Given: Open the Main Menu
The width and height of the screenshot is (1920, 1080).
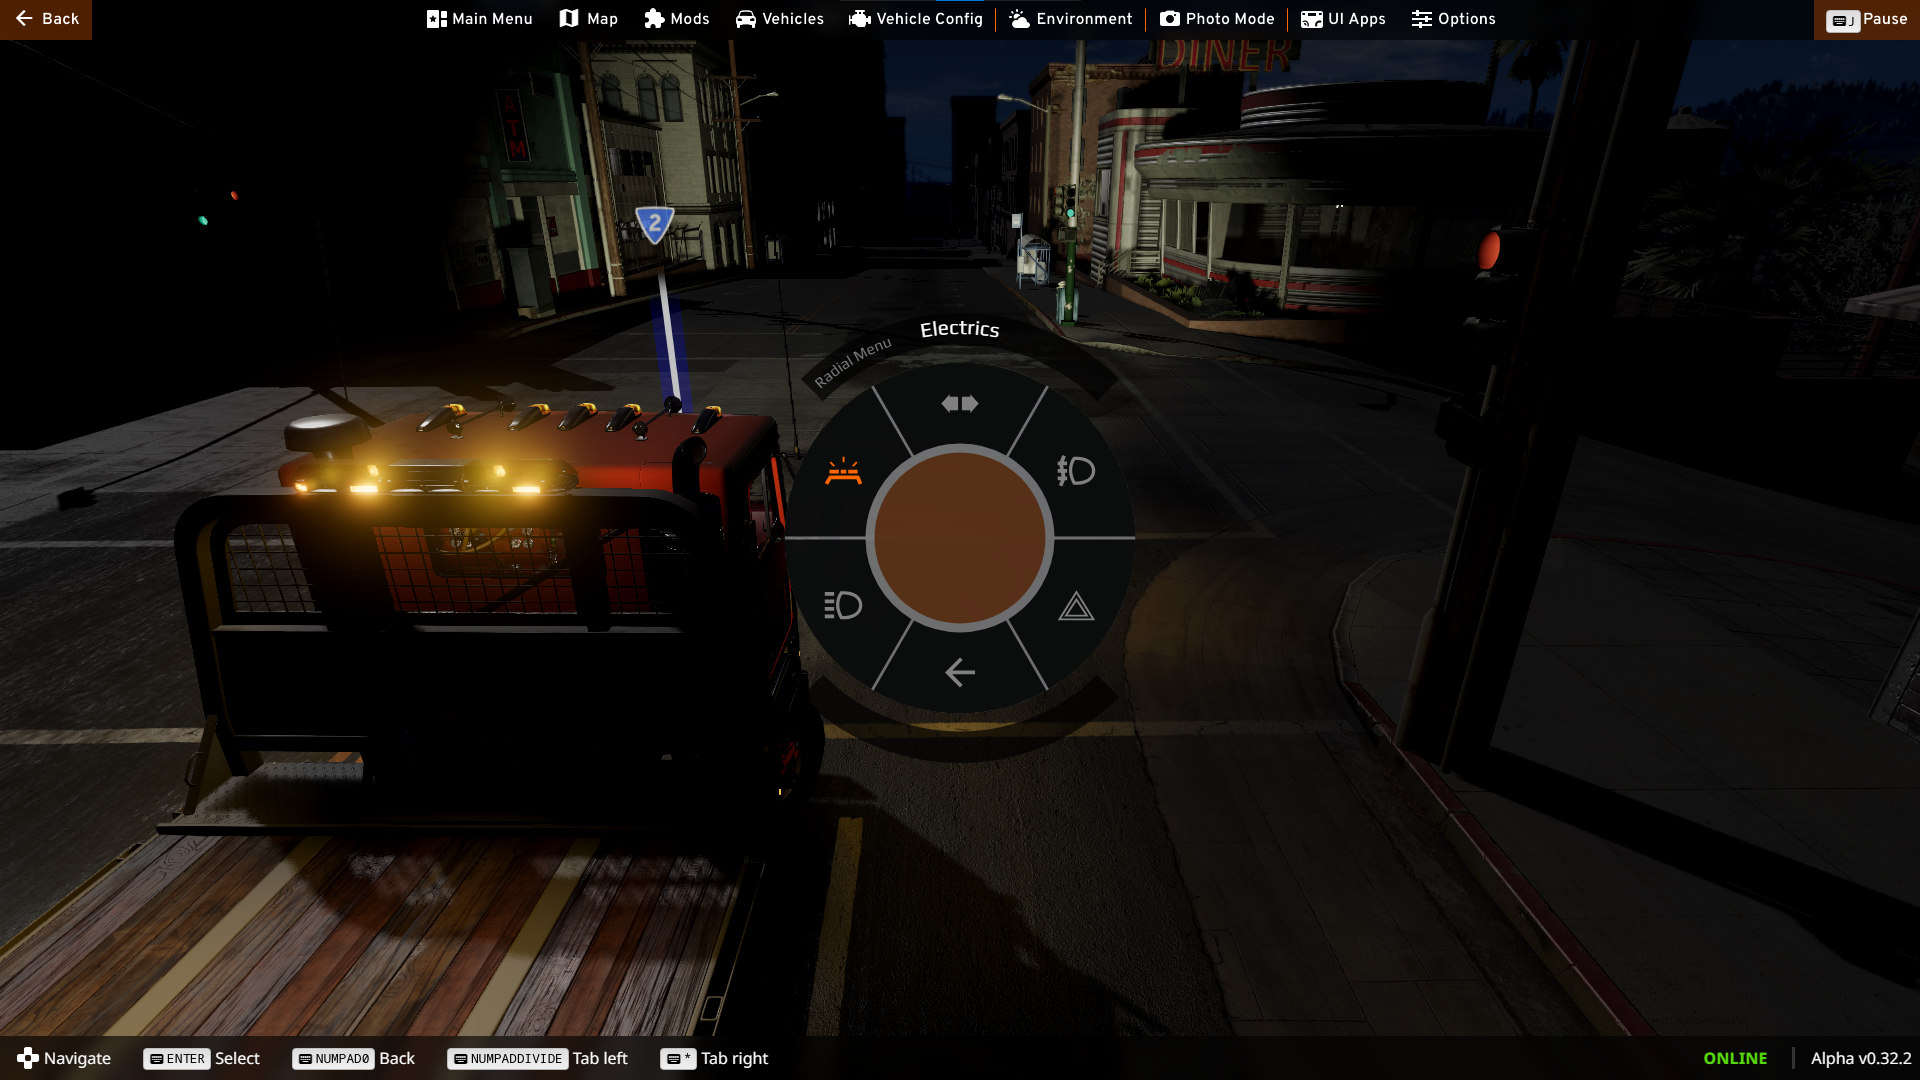Looking at the screenshot, I should click(480, 19).
